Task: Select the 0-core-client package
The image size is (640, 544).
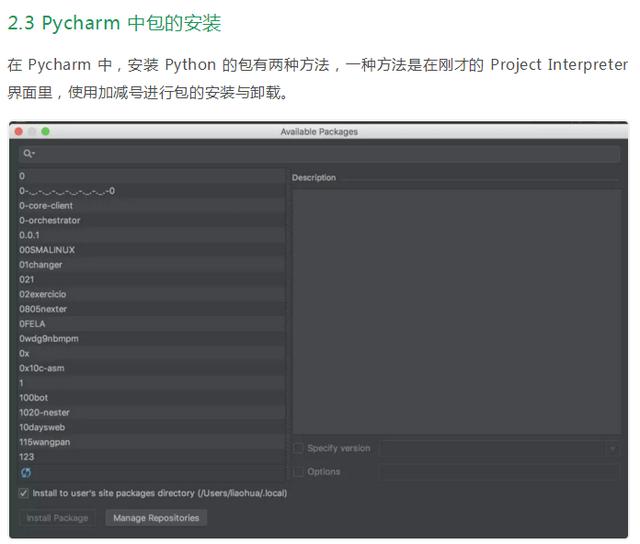Action: [152, 206]
